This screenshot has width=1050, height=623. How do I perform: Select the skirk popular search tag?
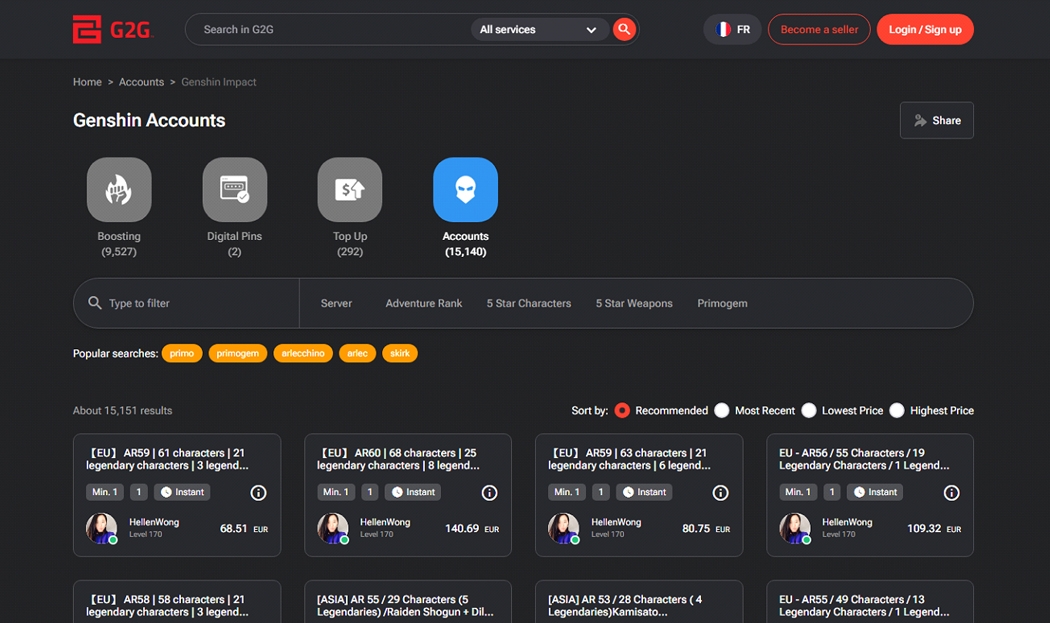[x=400, y=353]
